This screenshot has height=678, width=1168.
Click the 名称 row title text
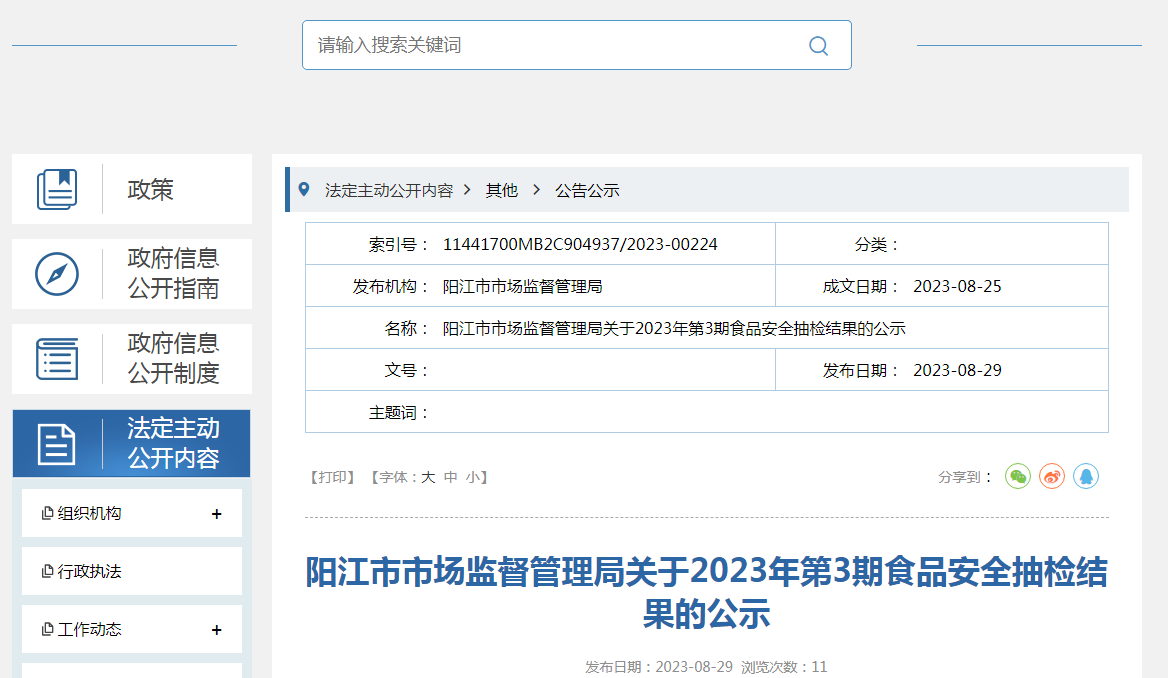(x=674, y=329)
